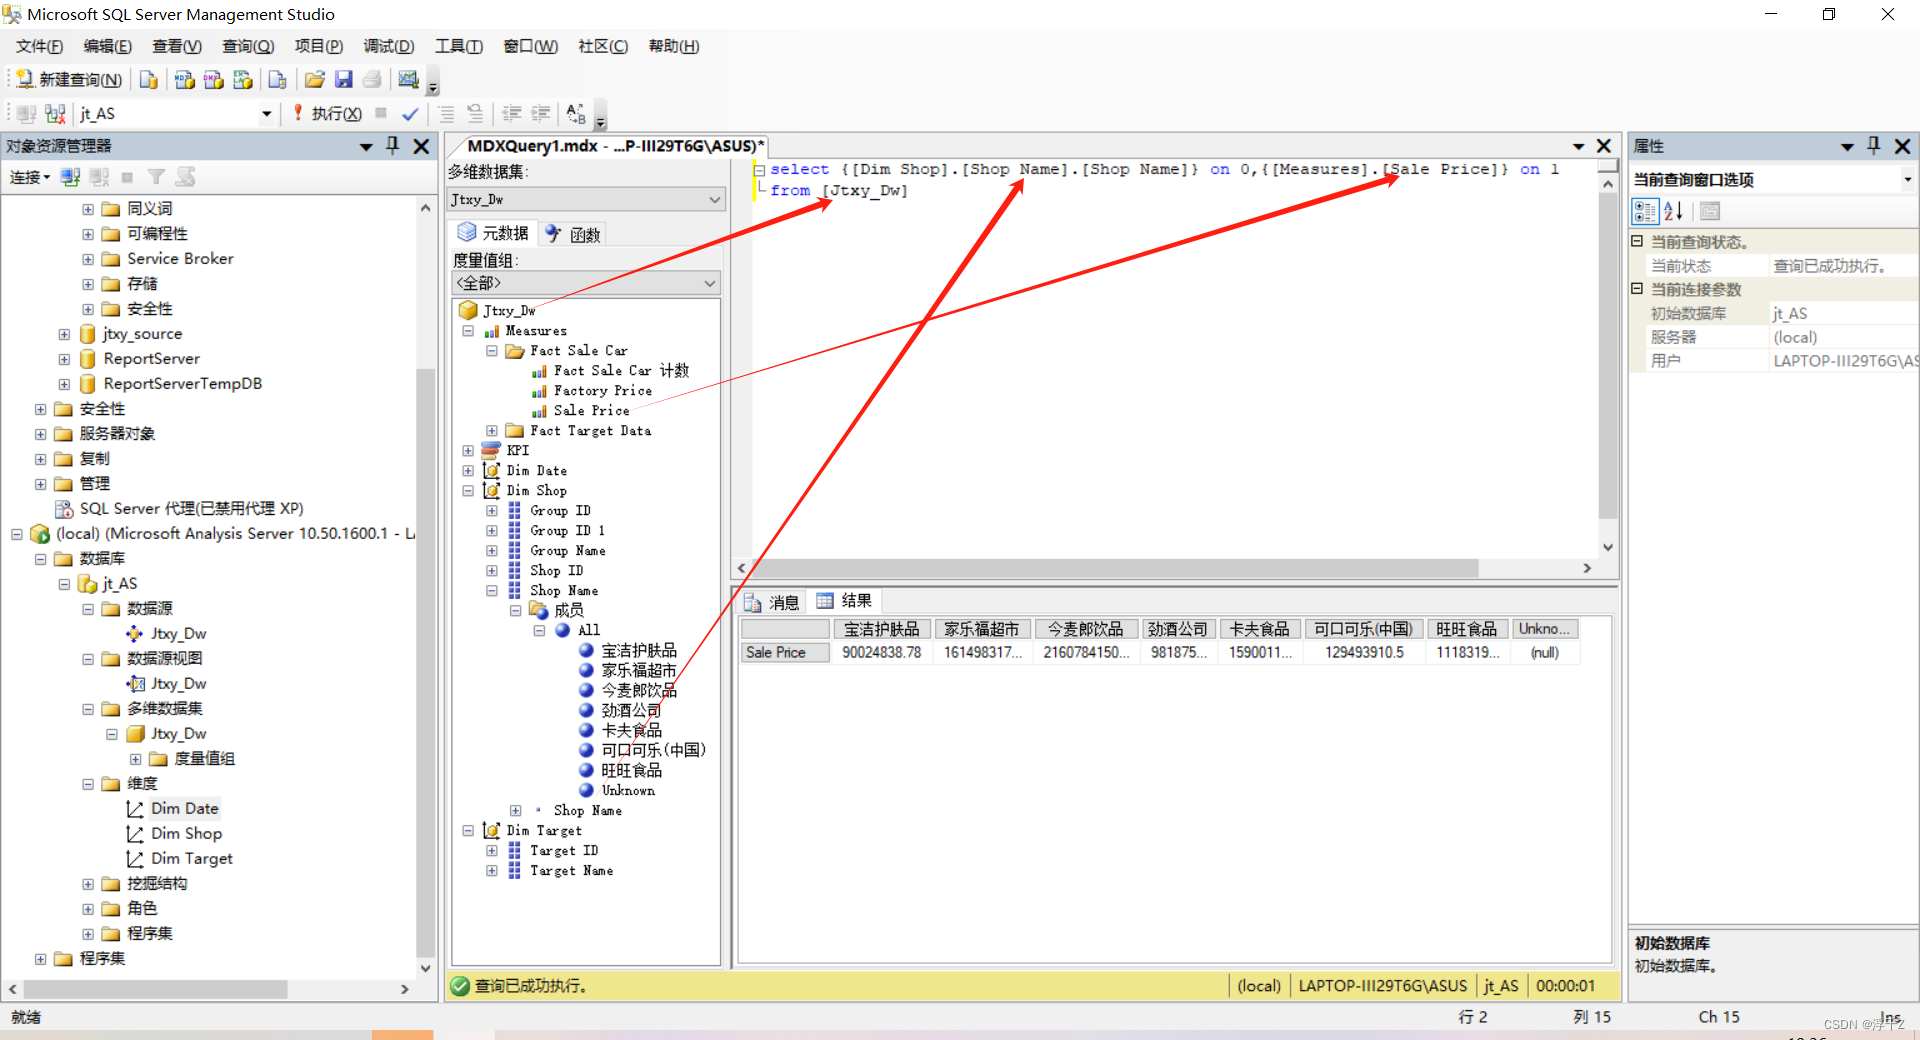Viewport: 1920px width, 1040px height.
Task: Switch to the 结果 tab
Action: pos(844,601)
